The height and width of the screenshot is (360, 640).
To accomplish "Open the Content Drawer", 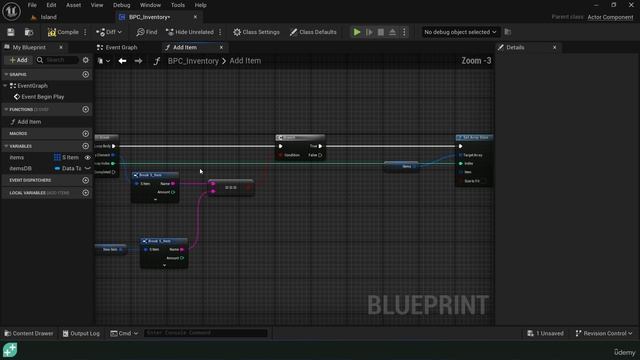I will click(29, 333).
